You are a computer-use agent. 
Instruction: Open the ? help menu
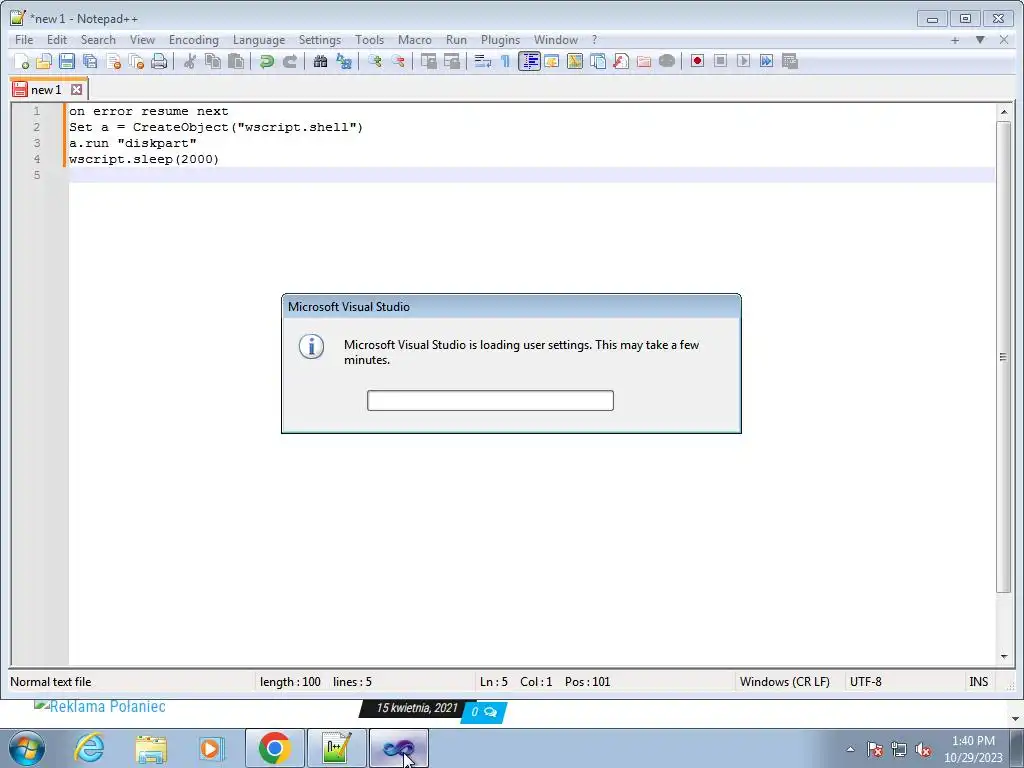tap(594, 40)
